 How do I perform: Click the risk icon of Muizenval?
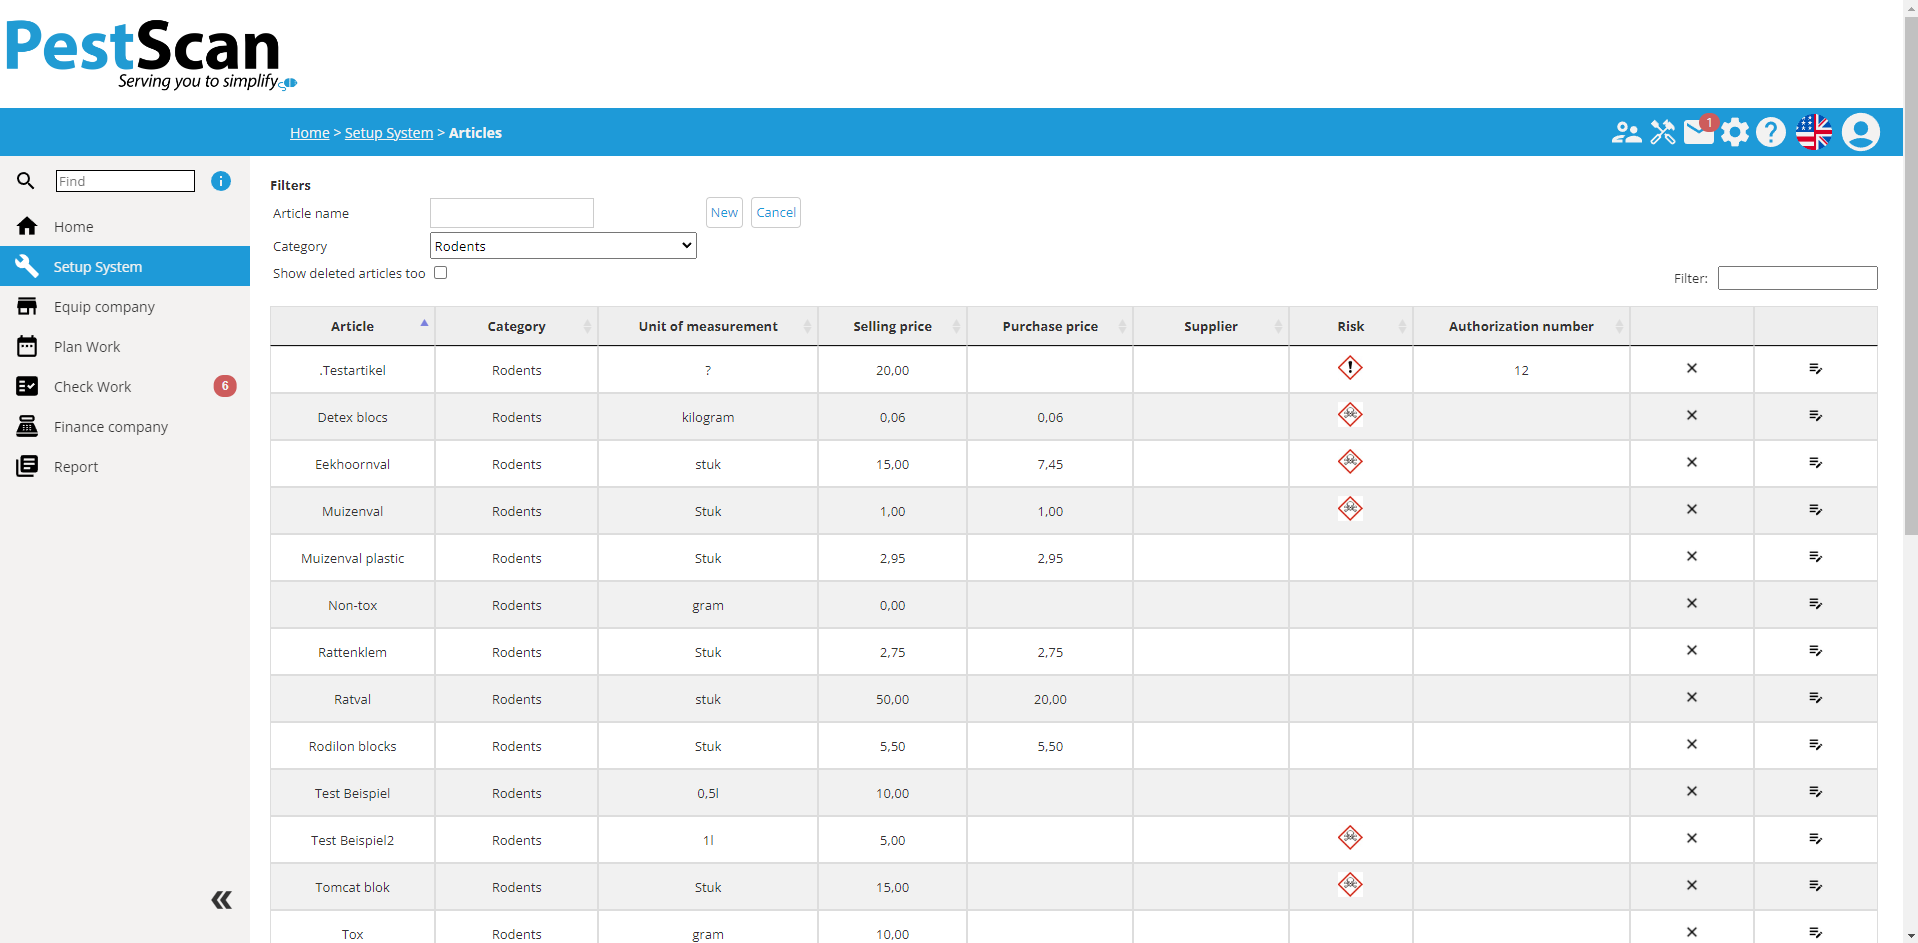point(1350,509)
